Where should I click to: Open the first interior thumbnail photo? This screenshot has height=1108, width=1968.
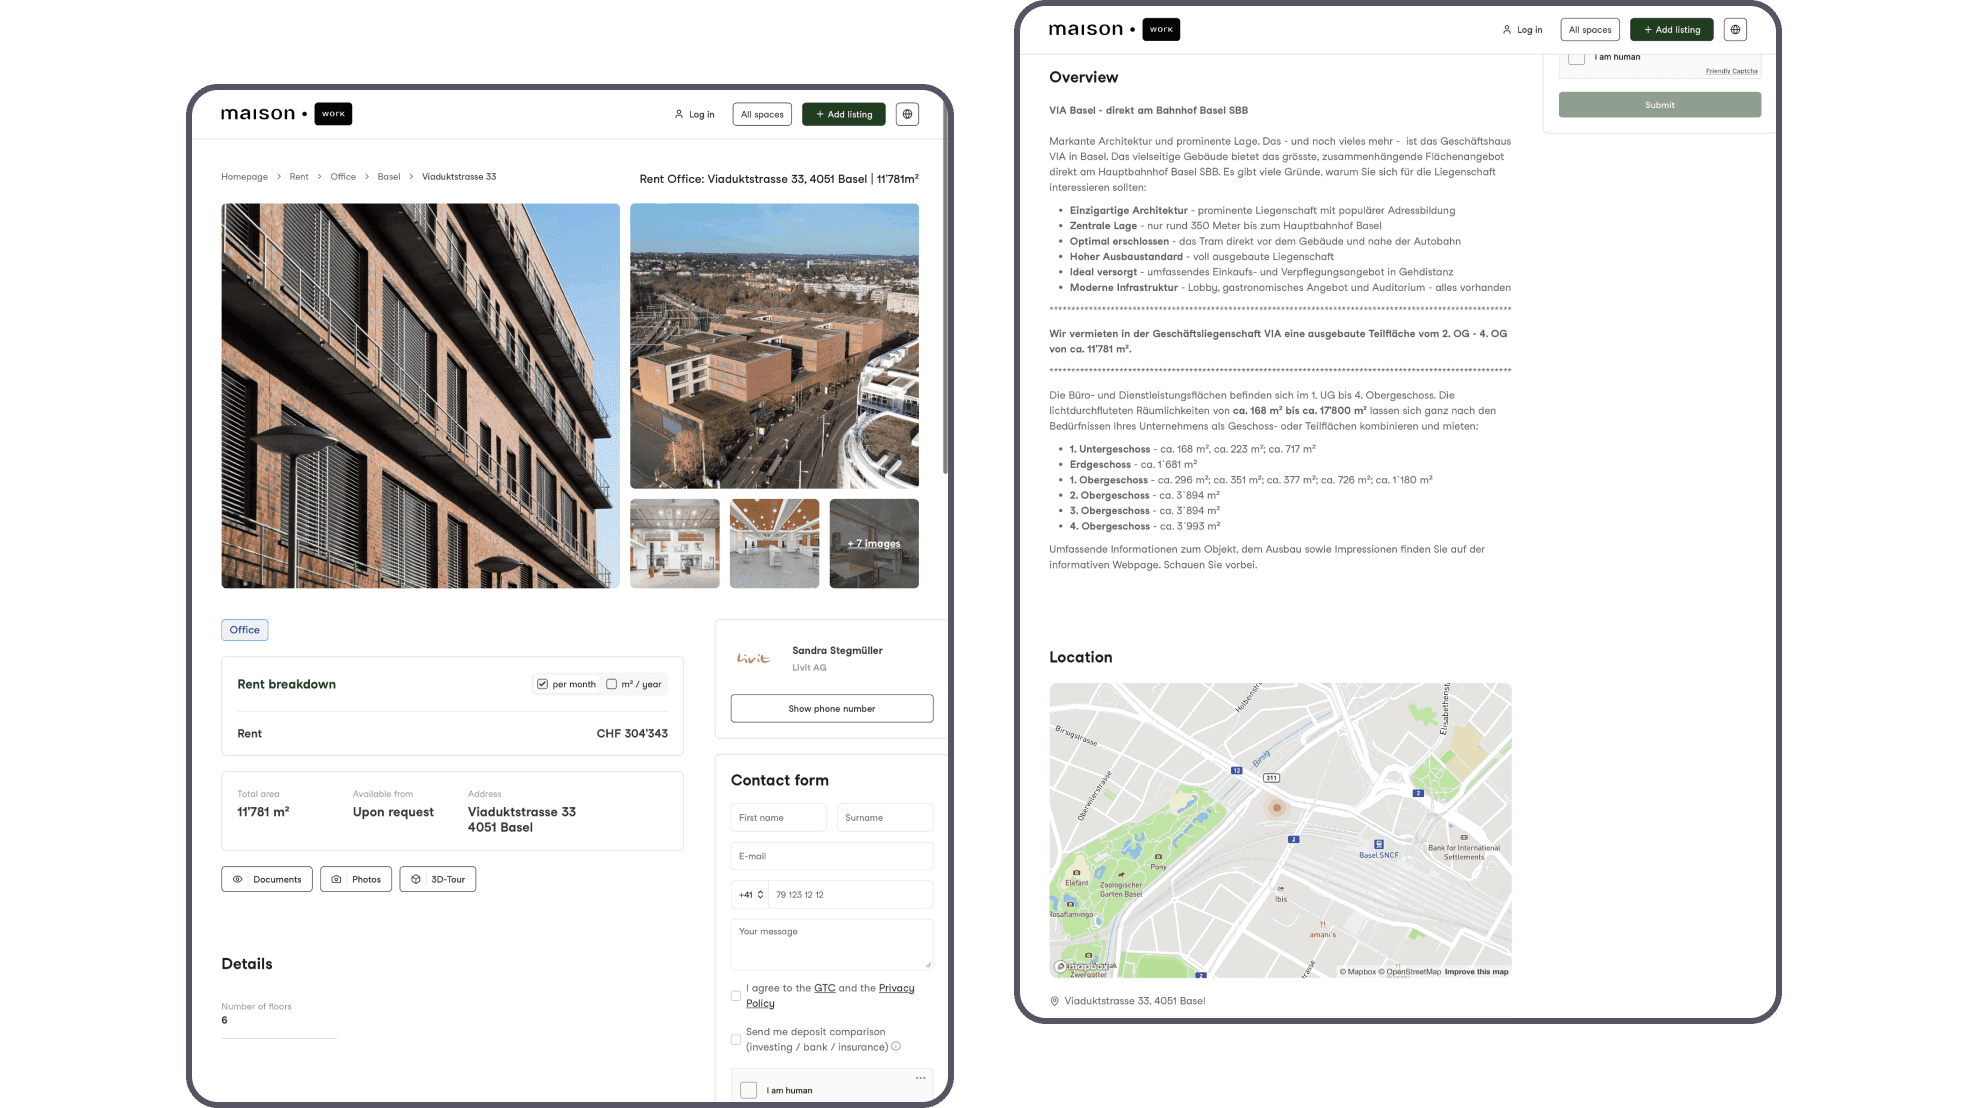click(675, 543)
